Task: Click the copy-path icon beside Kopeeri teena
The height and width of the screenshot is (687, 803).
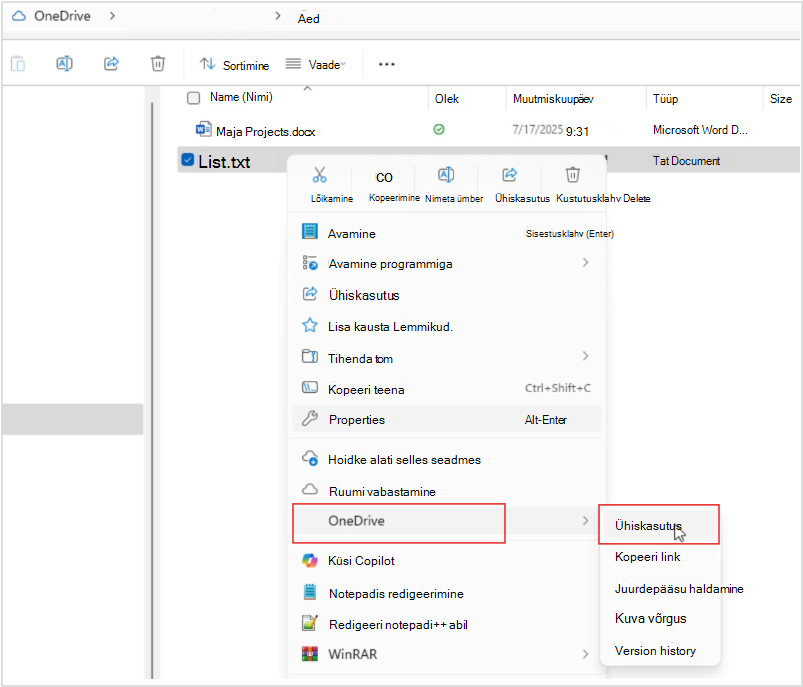Action: [310, 387]
